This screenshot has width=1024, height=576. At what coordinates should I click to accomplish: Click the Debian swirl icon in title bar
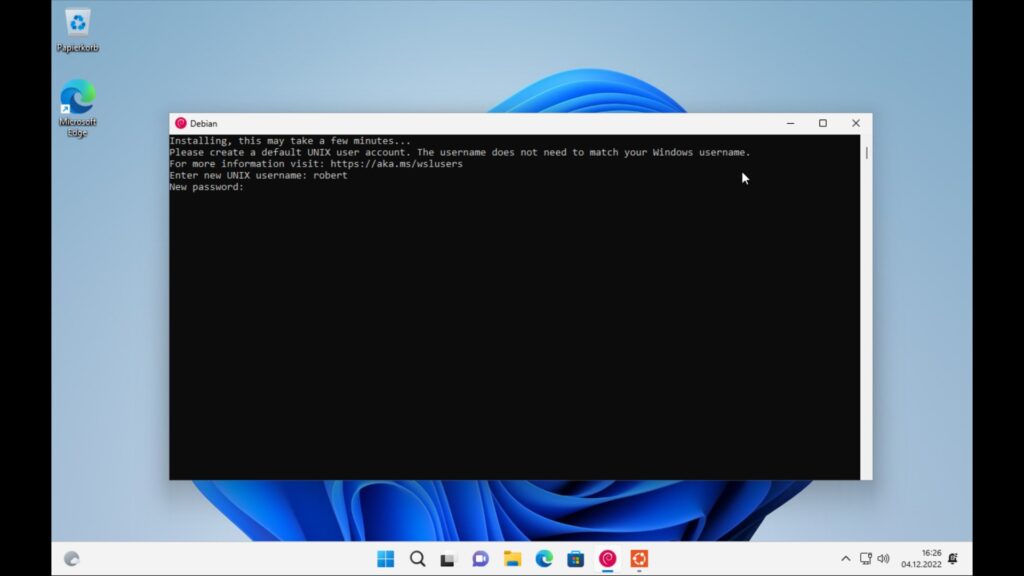tap(181, 123)
